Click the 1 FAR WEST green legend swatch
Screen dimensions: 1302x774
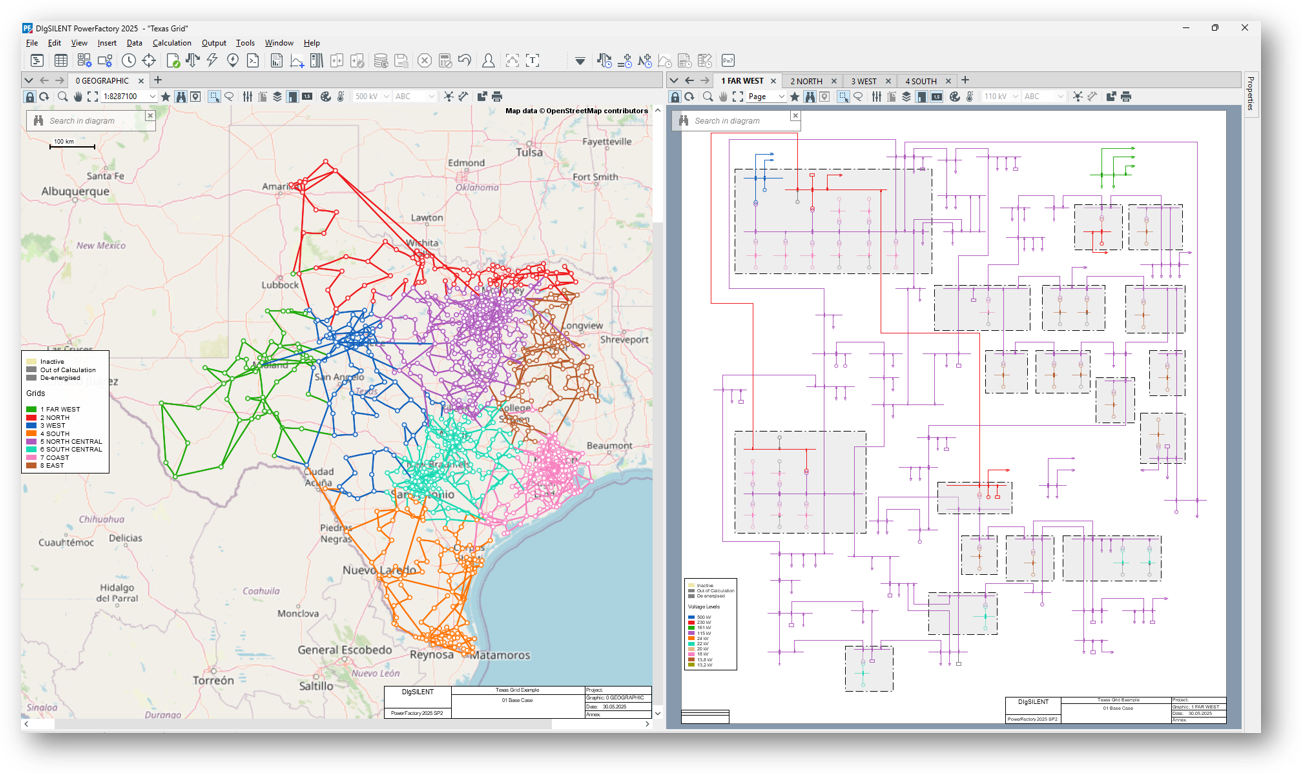click(x=31, y=409)
